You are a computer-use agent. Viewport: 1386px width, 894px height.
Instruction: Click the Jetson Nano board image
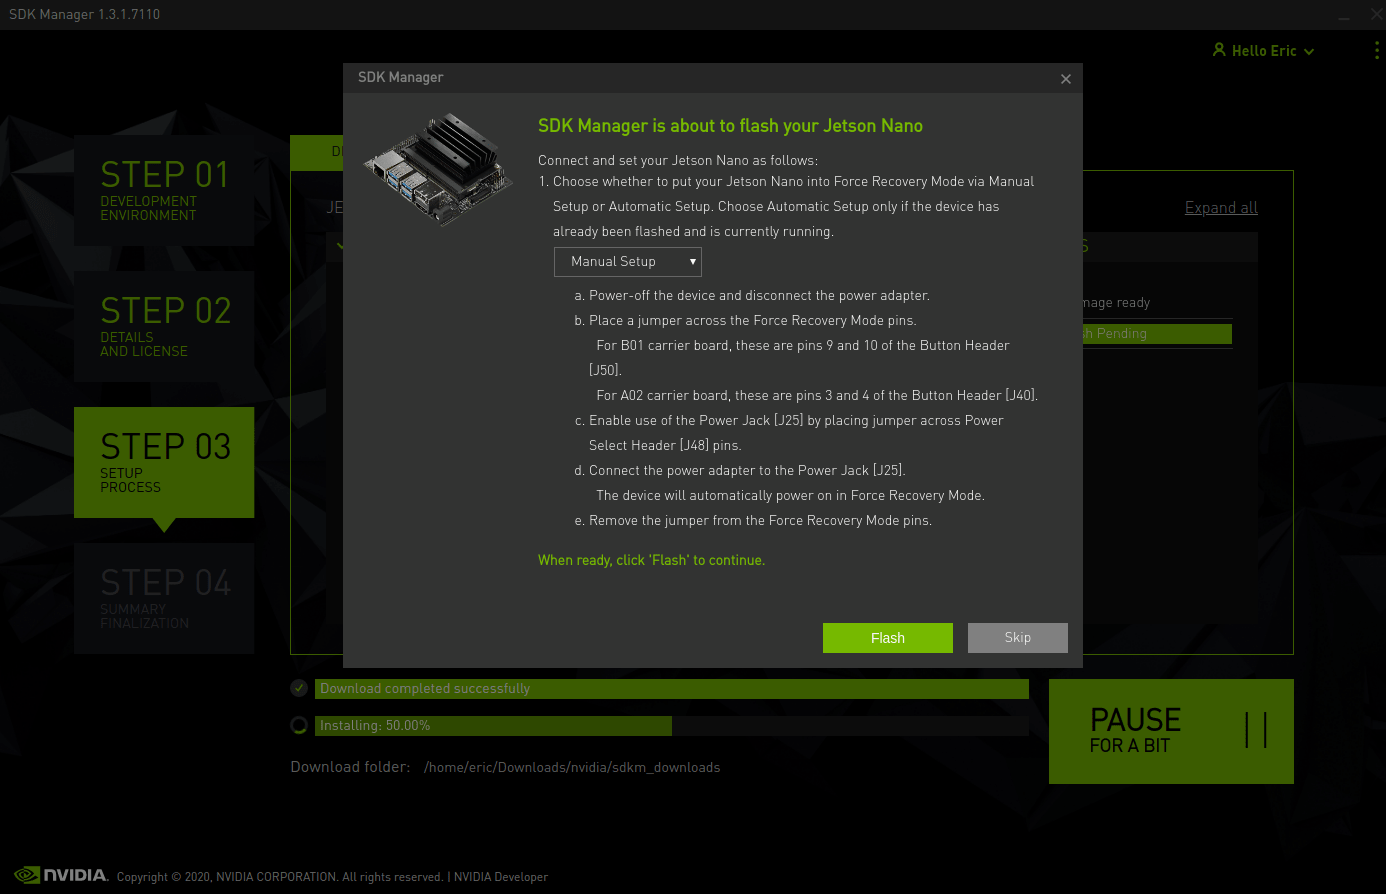pyautogui.click(x=439, y=168)
